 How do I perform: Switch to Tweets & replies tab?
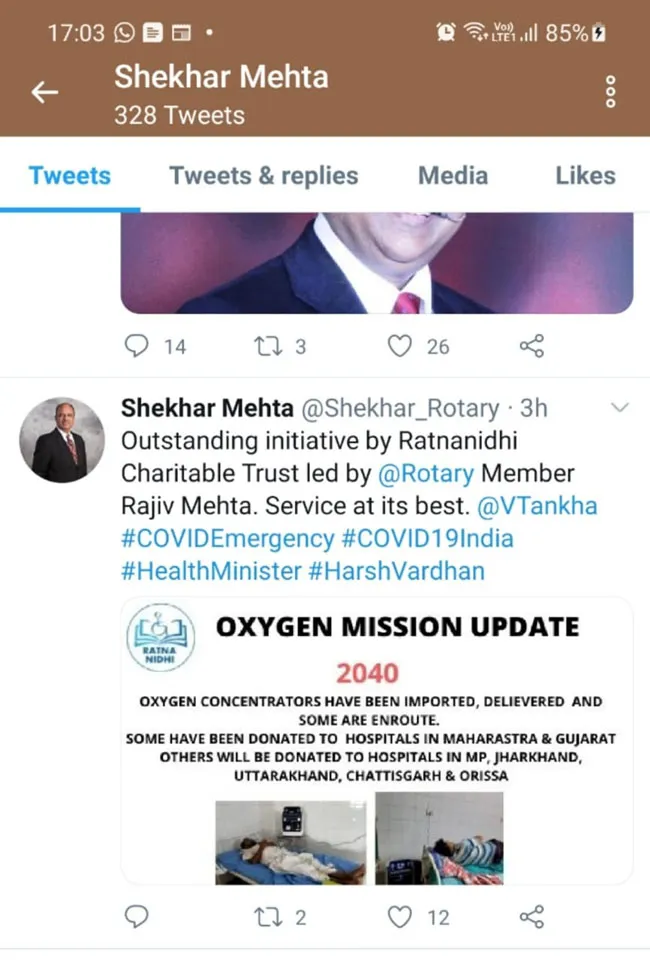tap(263, 176)
